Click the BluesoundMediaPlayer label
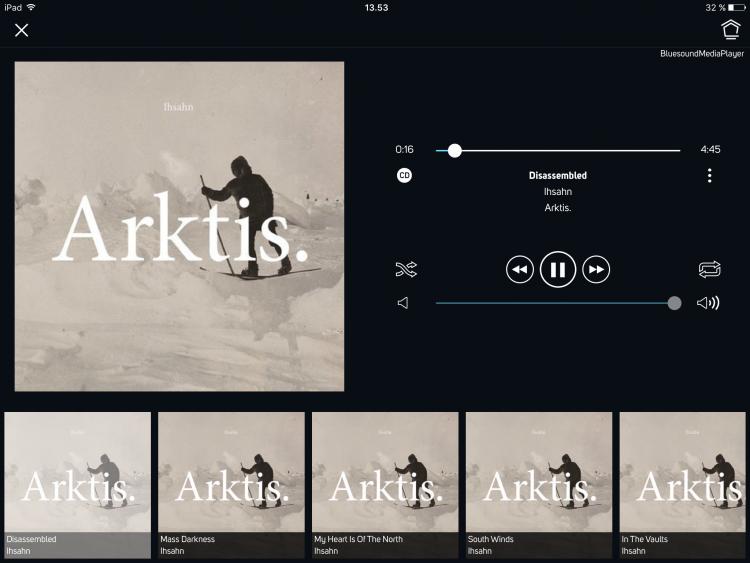This screenshot has width=750, height=563. click(702, 54)
